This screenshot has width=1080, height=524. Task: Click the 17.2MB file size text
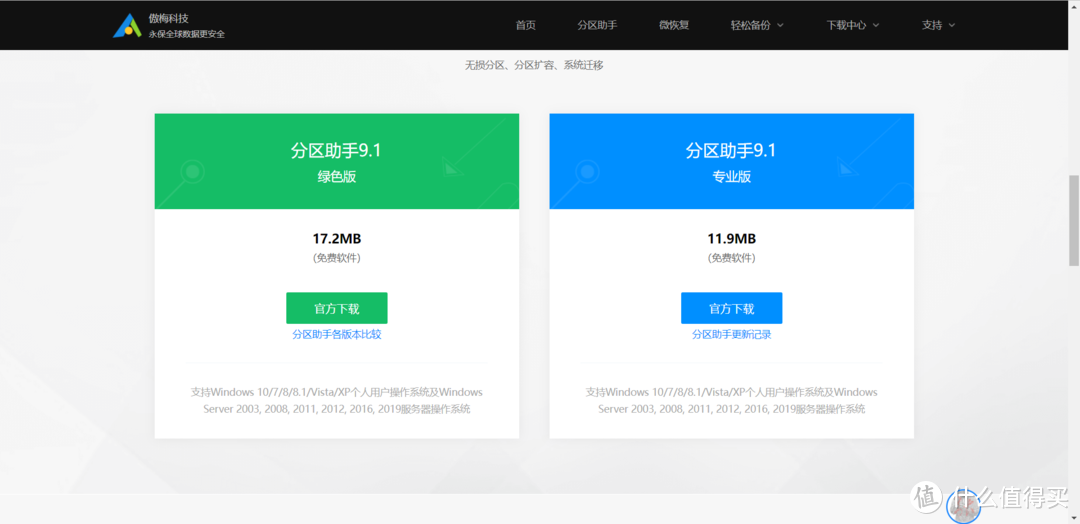337,239
